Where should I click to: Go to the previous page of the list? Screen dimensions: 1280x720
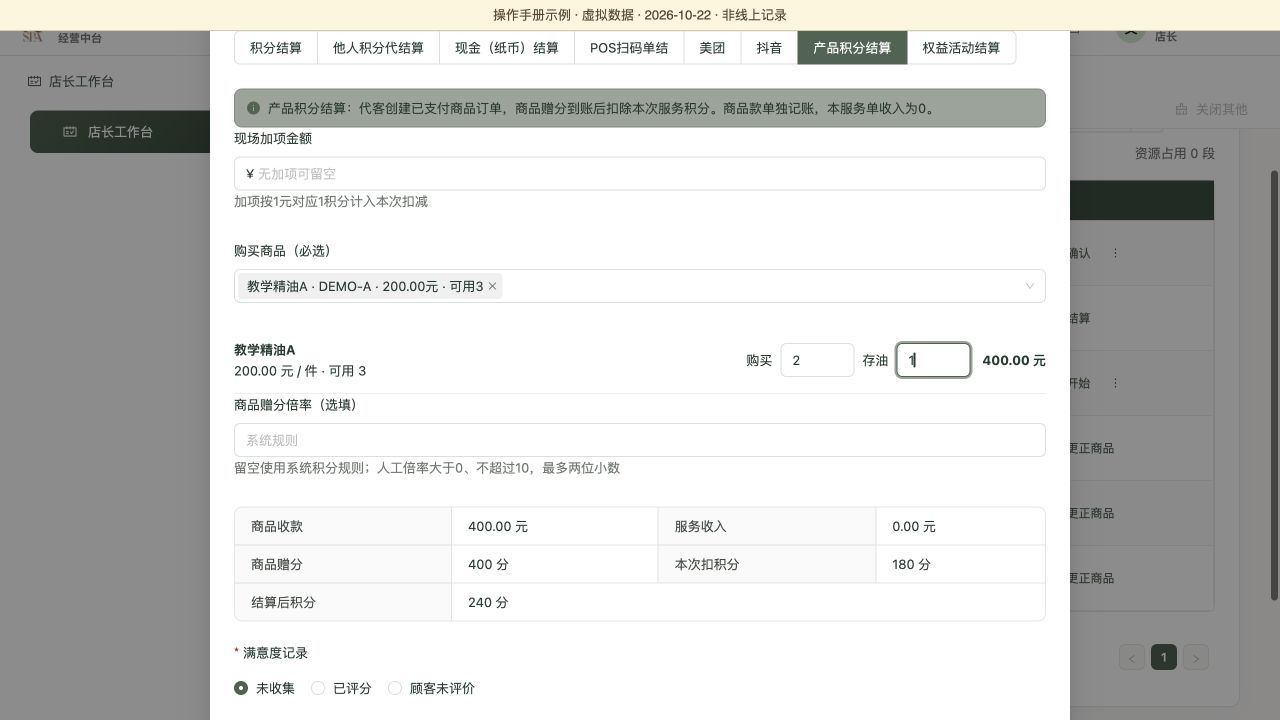[x=1132, y=657]
